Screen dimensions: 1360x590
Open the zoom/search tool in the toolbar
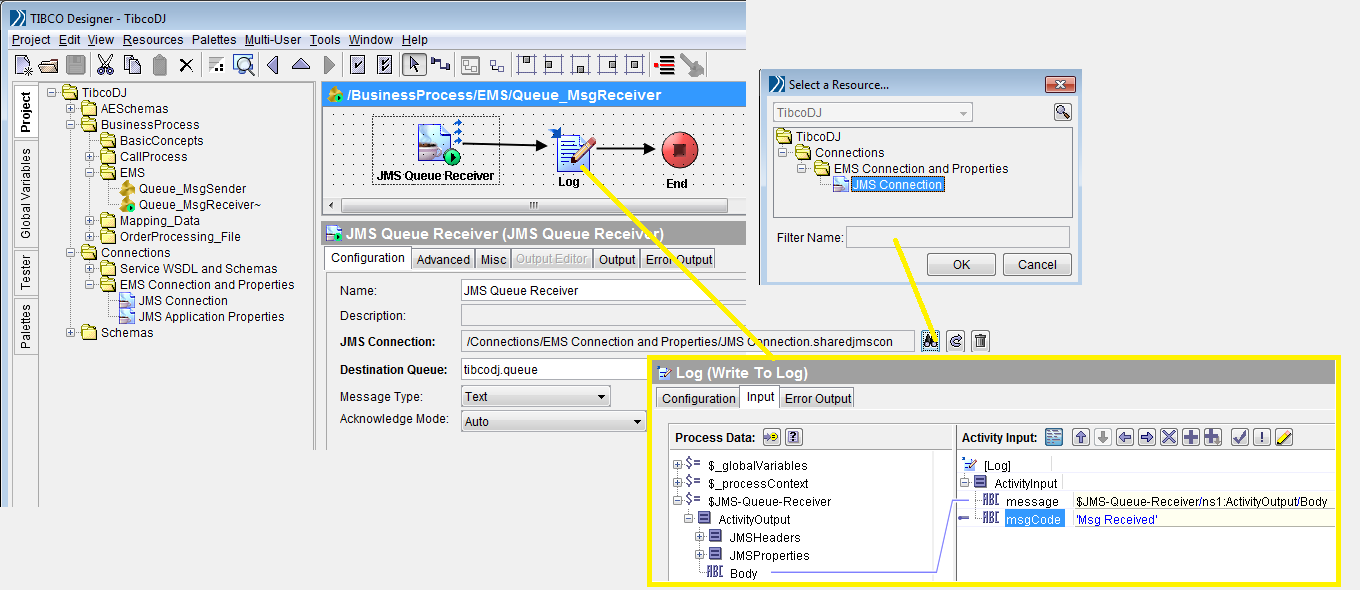click(x=245, y=62)
